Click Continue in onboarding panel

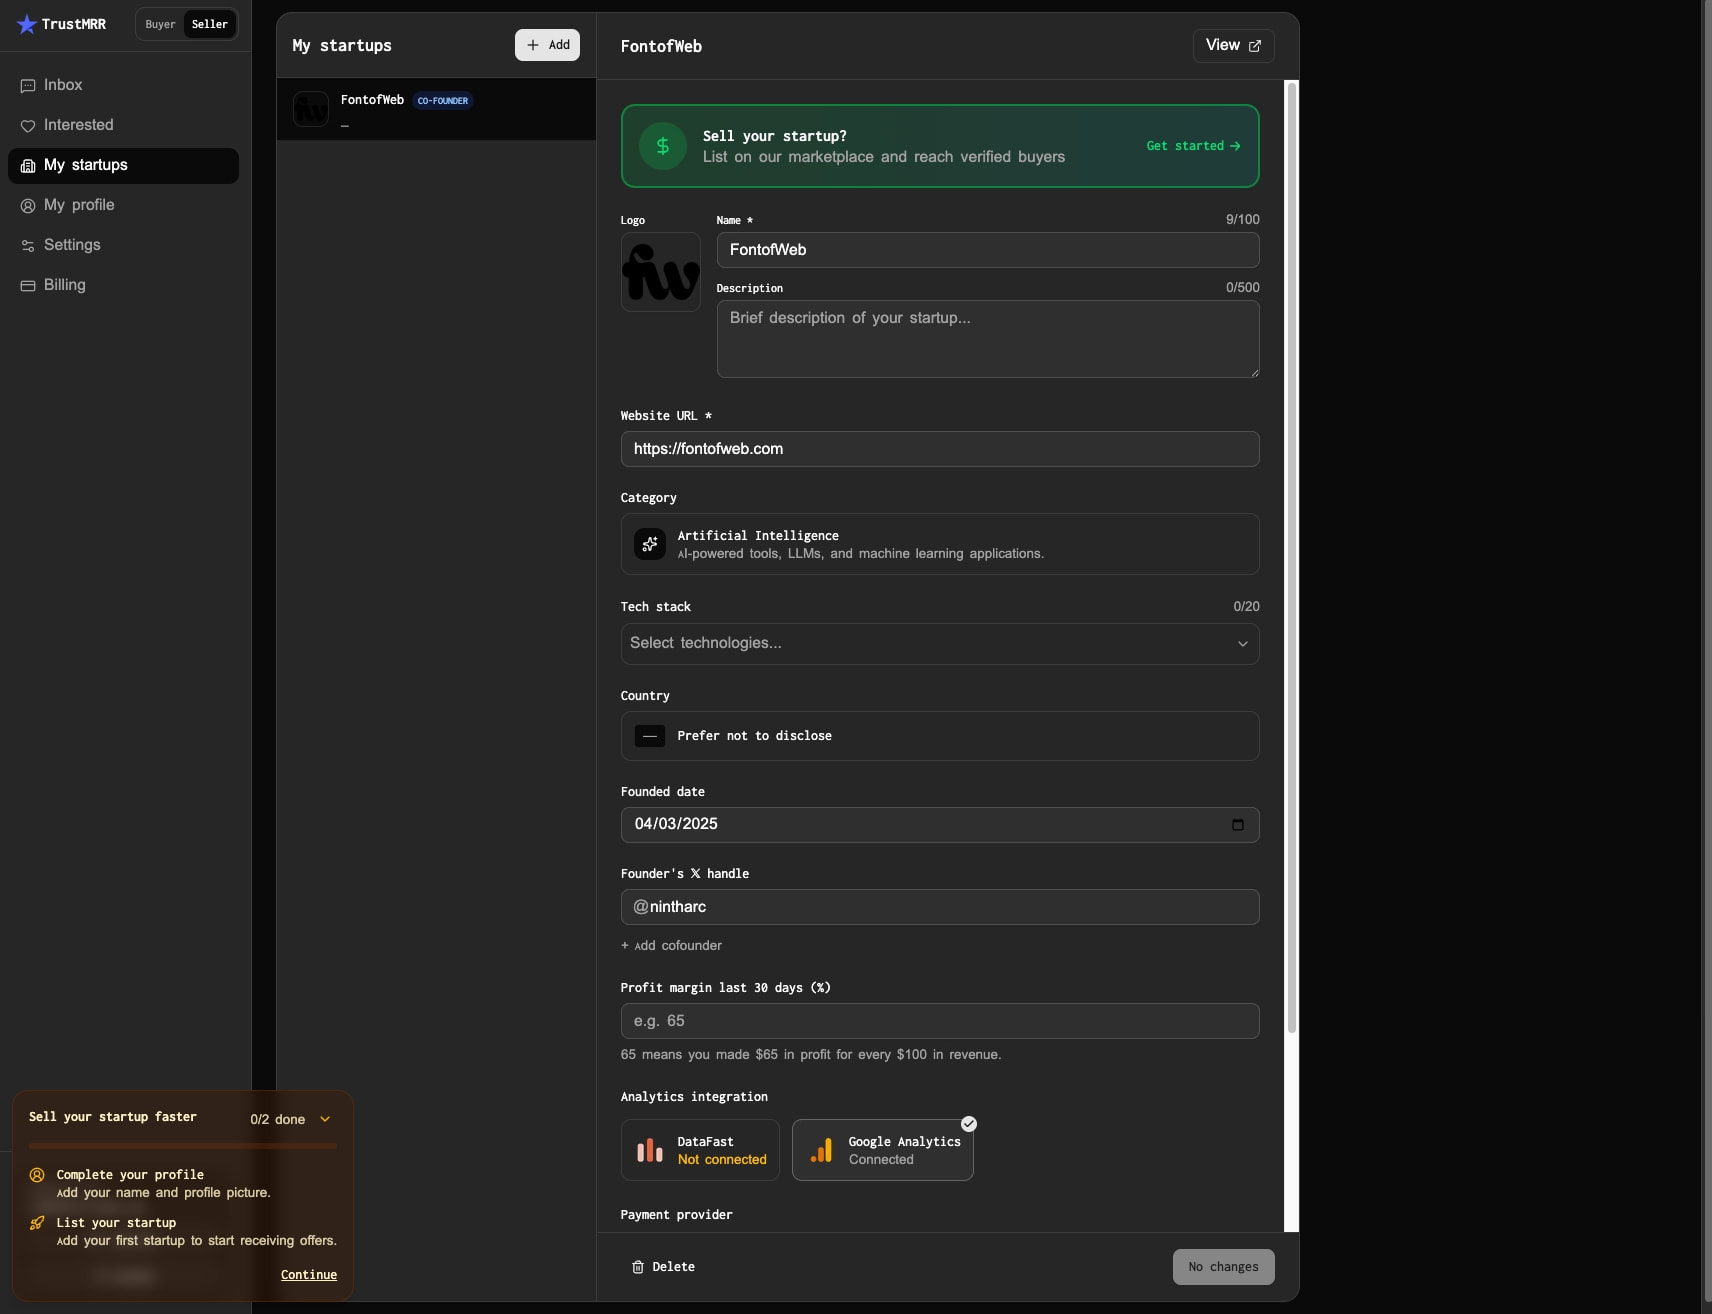pyautogui.click(x=309, y=1275)
